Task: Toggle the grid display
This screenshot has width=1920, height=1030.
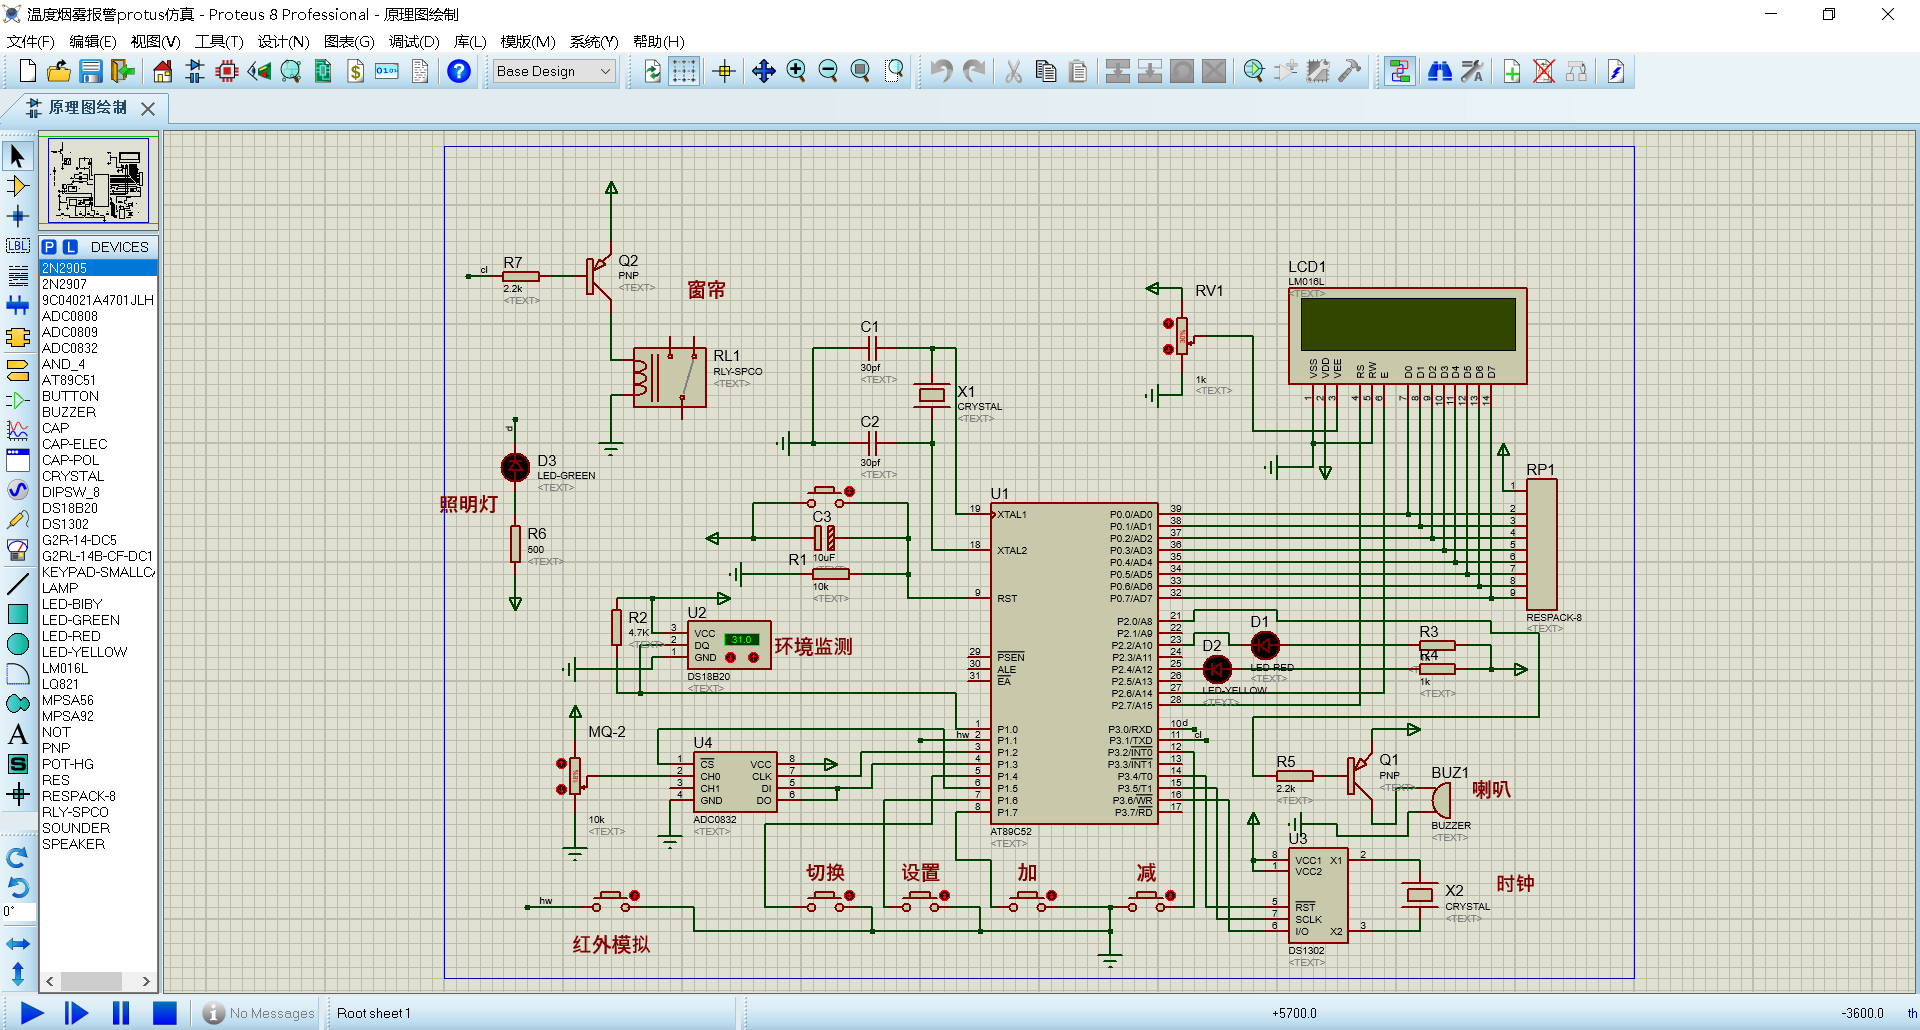Action: click(x=684, y=71)
